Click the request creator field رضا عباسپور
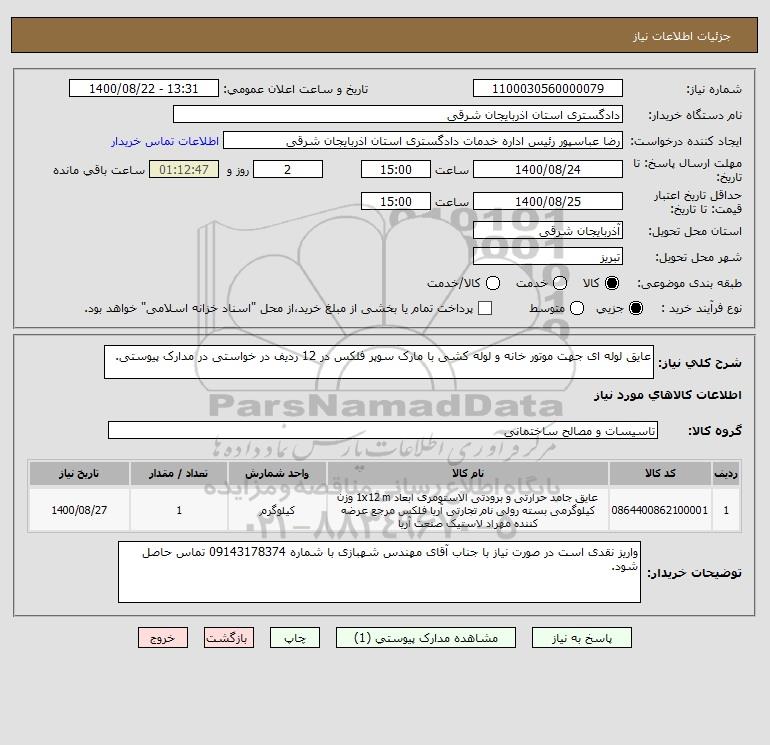Screen dimensions: 770x745 [x=423, y=141]
